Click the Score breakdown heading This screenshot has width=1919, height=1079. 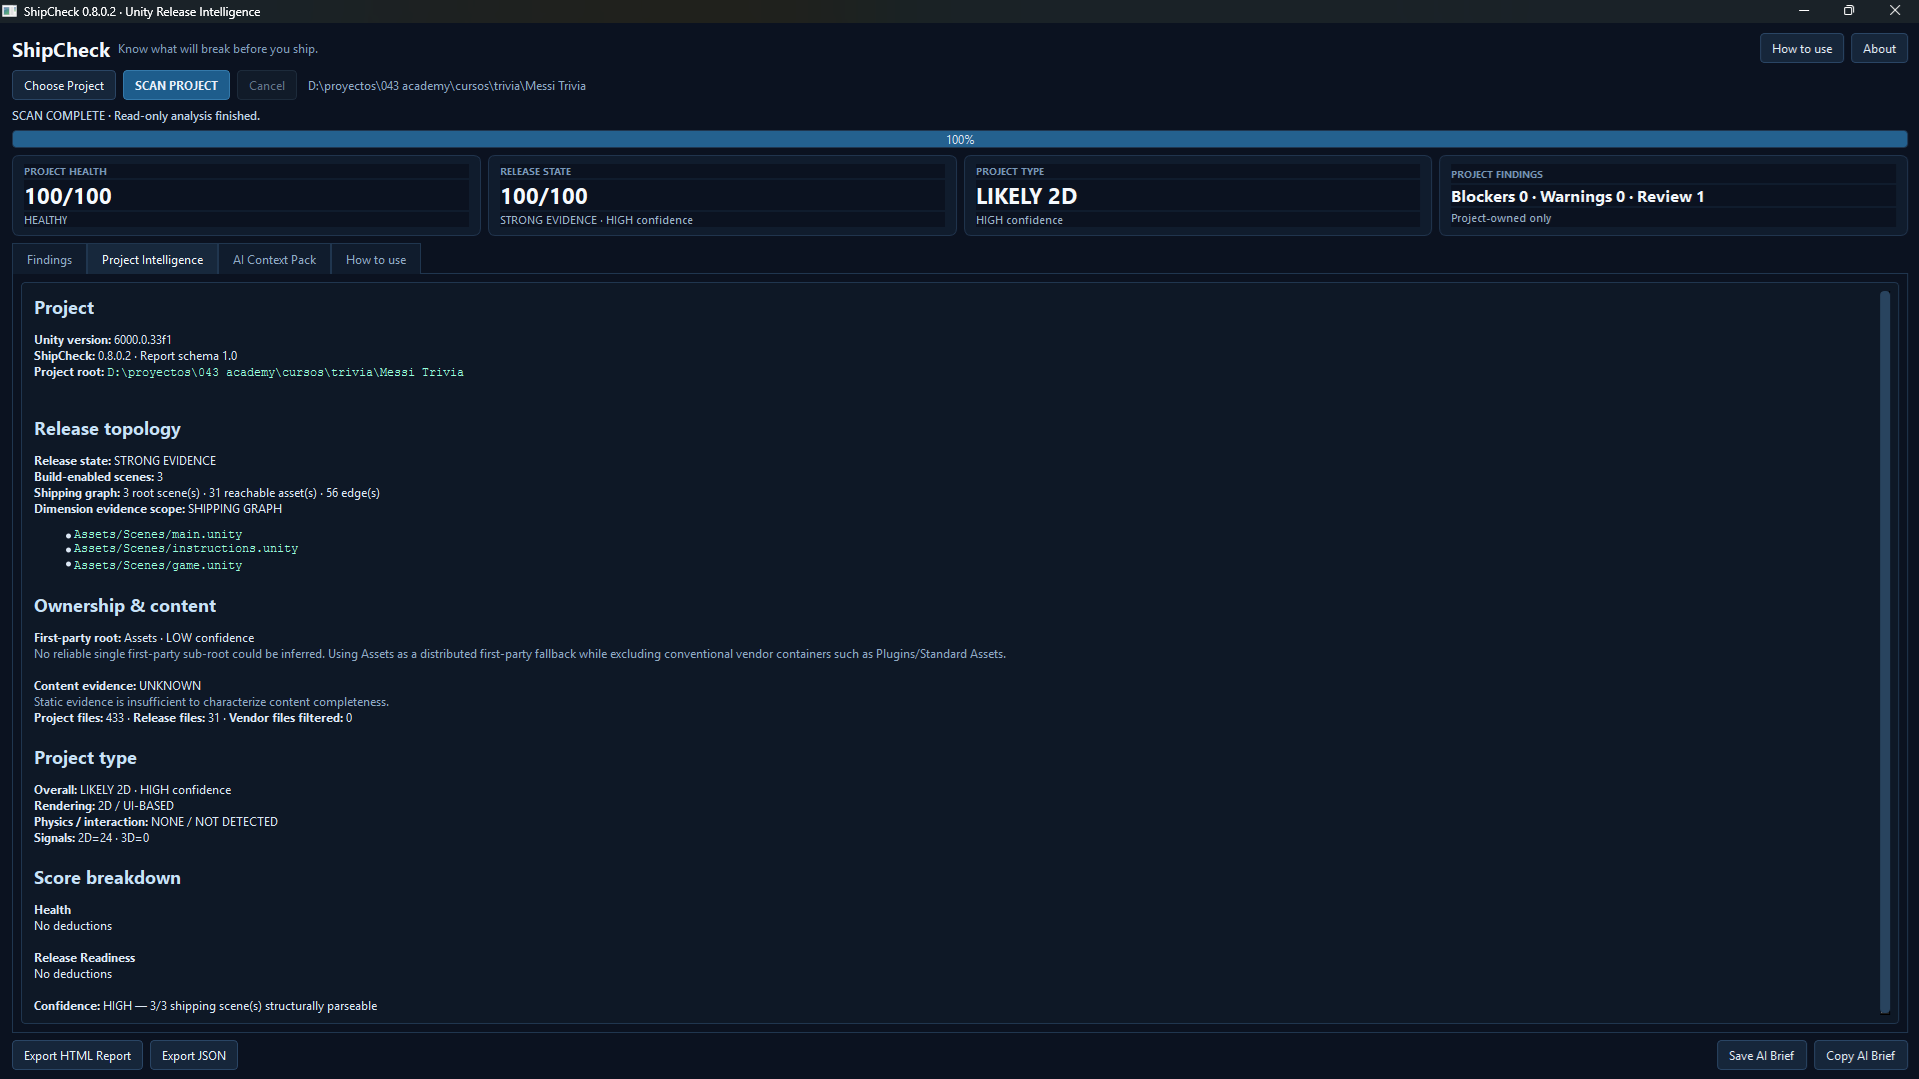pyautogui.click(x=107, y=878)
